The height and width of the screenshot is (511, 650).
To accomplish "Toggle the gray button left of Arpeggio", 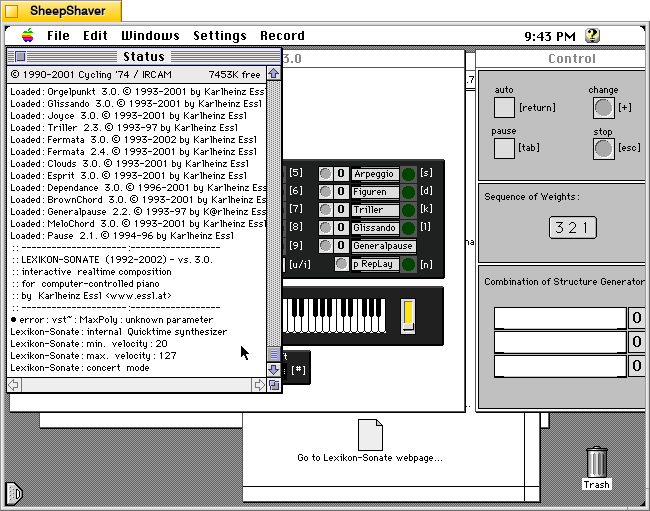I will coord(325,174).
